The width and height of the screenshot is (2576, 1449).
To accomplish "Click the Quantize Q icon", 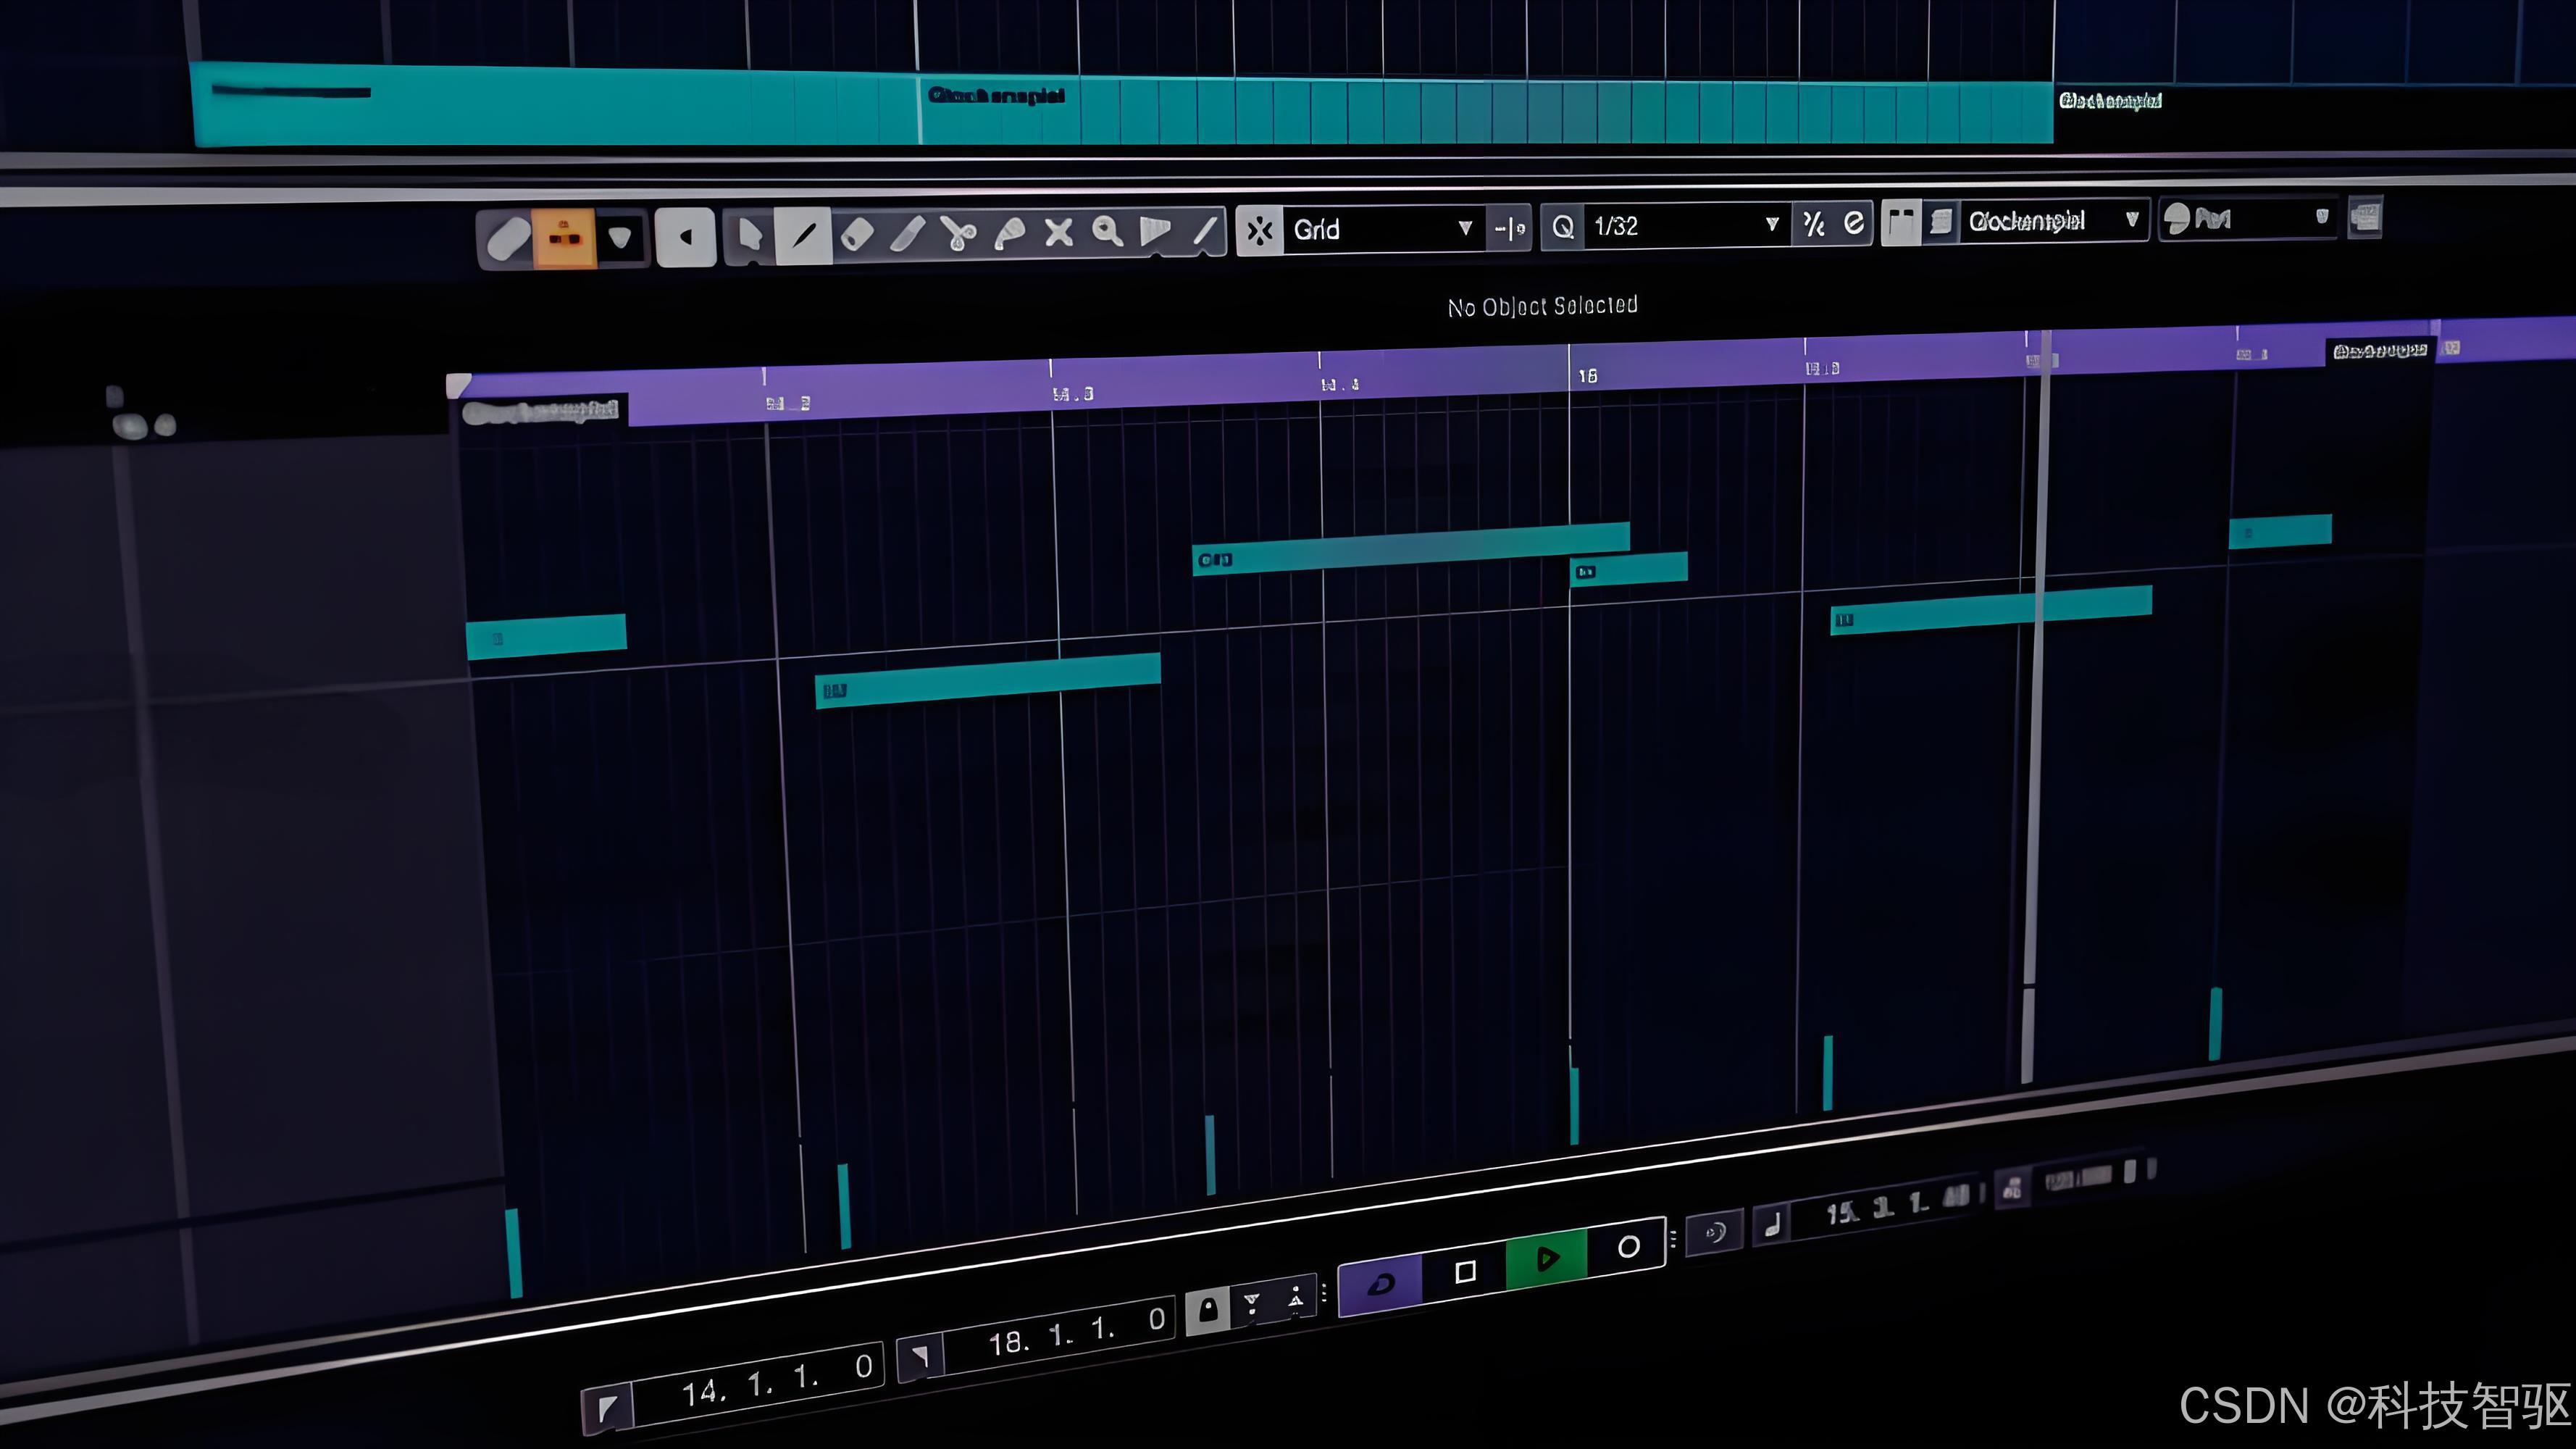I will pyautogui.click(x=1563, y=227).
